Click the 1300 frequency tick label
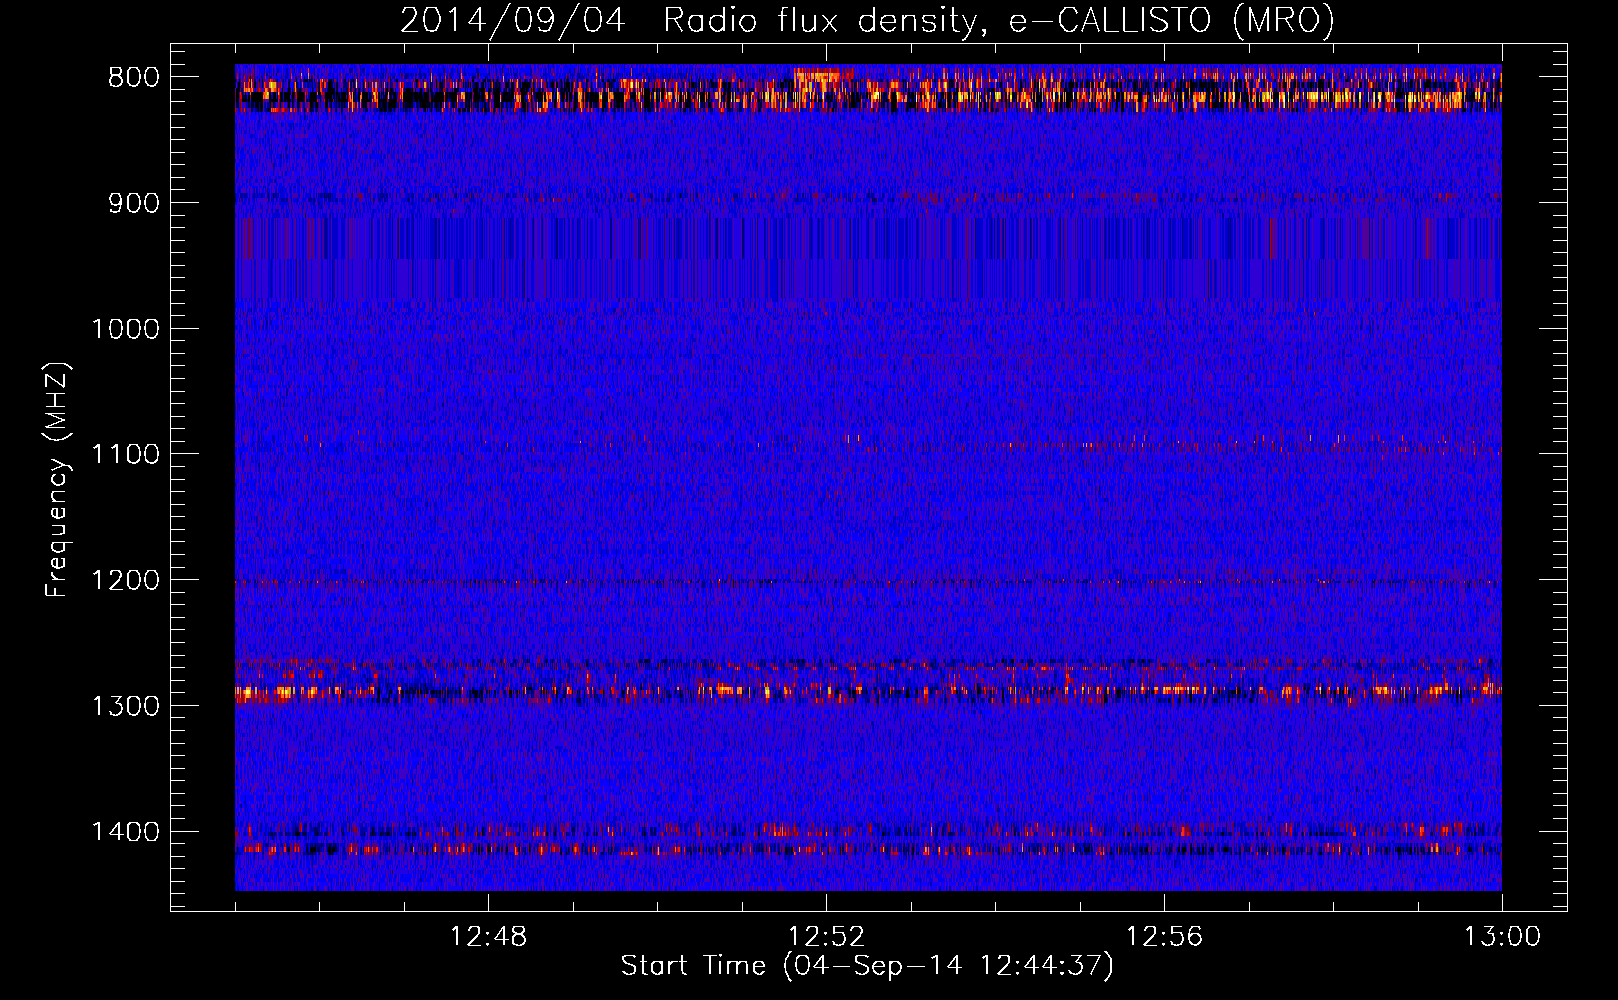This screenshot has height=1000, width=1618. pos(126,706)
